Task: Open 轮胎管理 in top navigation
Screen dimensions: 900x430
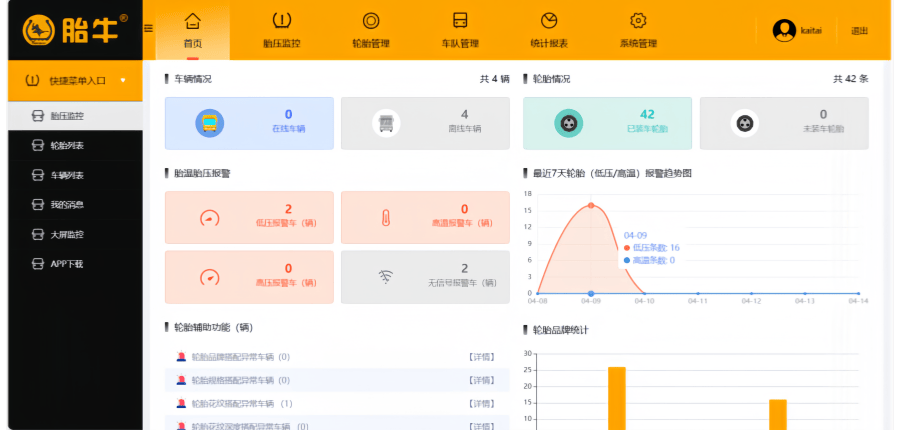Action: point(370,30)
